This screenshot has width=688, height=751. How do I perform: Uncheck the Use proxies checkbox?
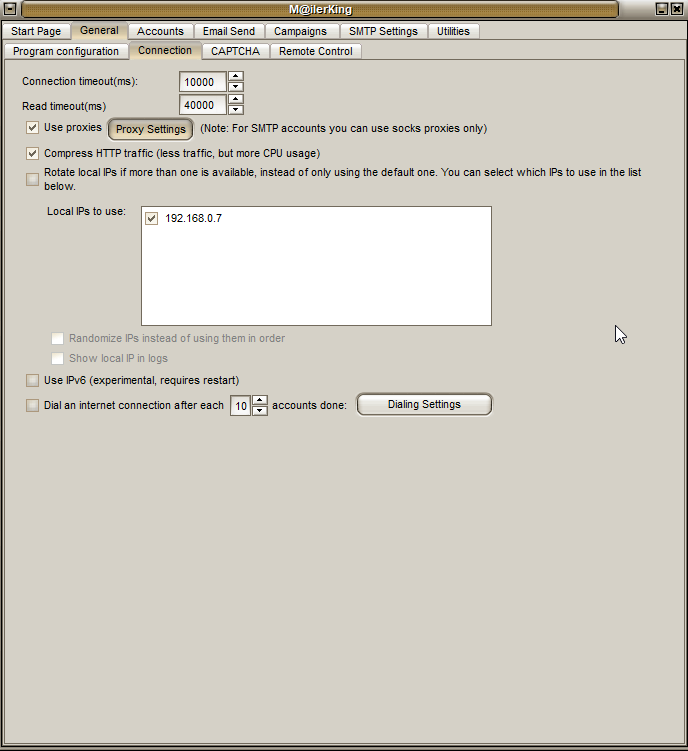32,127
